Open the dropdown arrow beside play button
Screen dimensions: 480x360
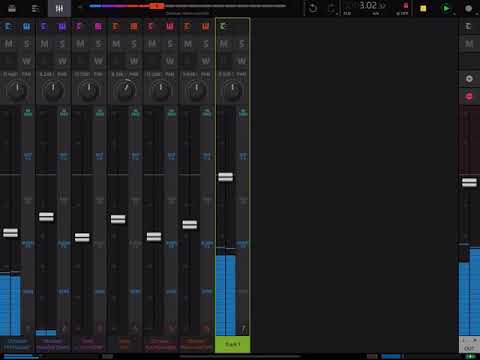coord(454,13)
